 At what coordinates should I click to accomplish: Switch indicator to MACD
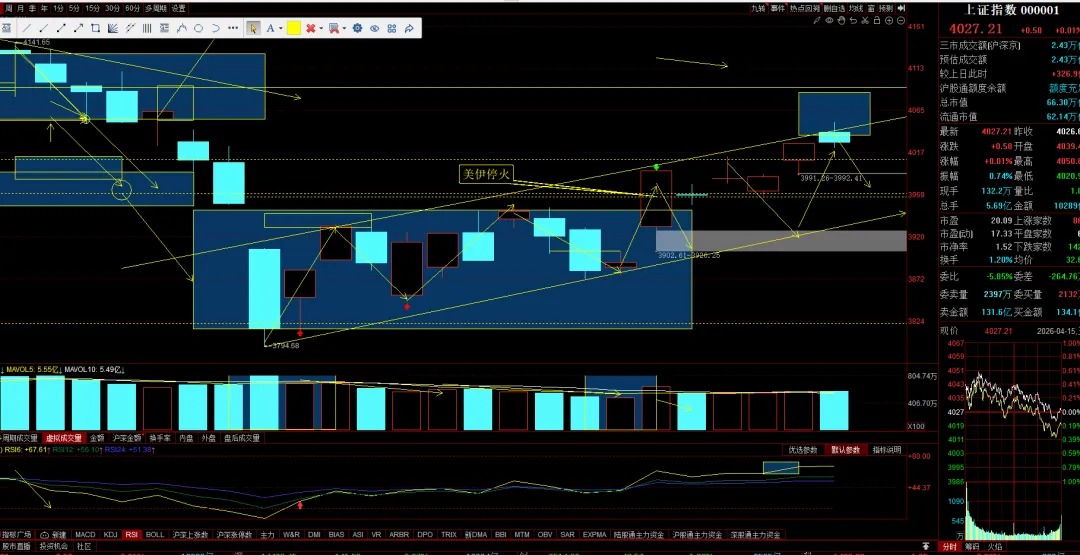[85, 534]
